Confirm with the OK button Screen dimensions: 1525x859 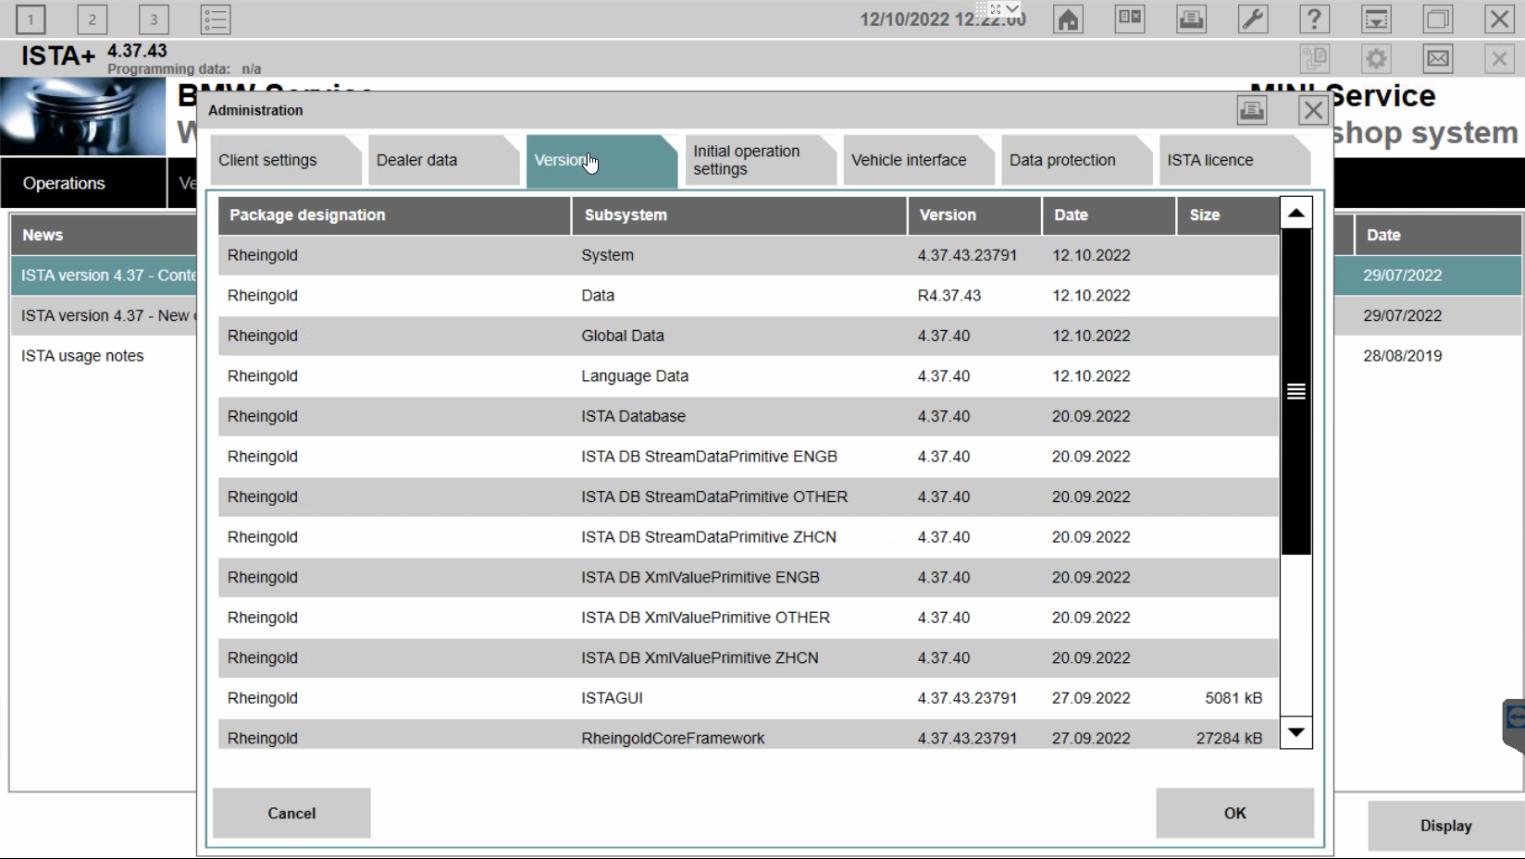tap(1235, 813)
